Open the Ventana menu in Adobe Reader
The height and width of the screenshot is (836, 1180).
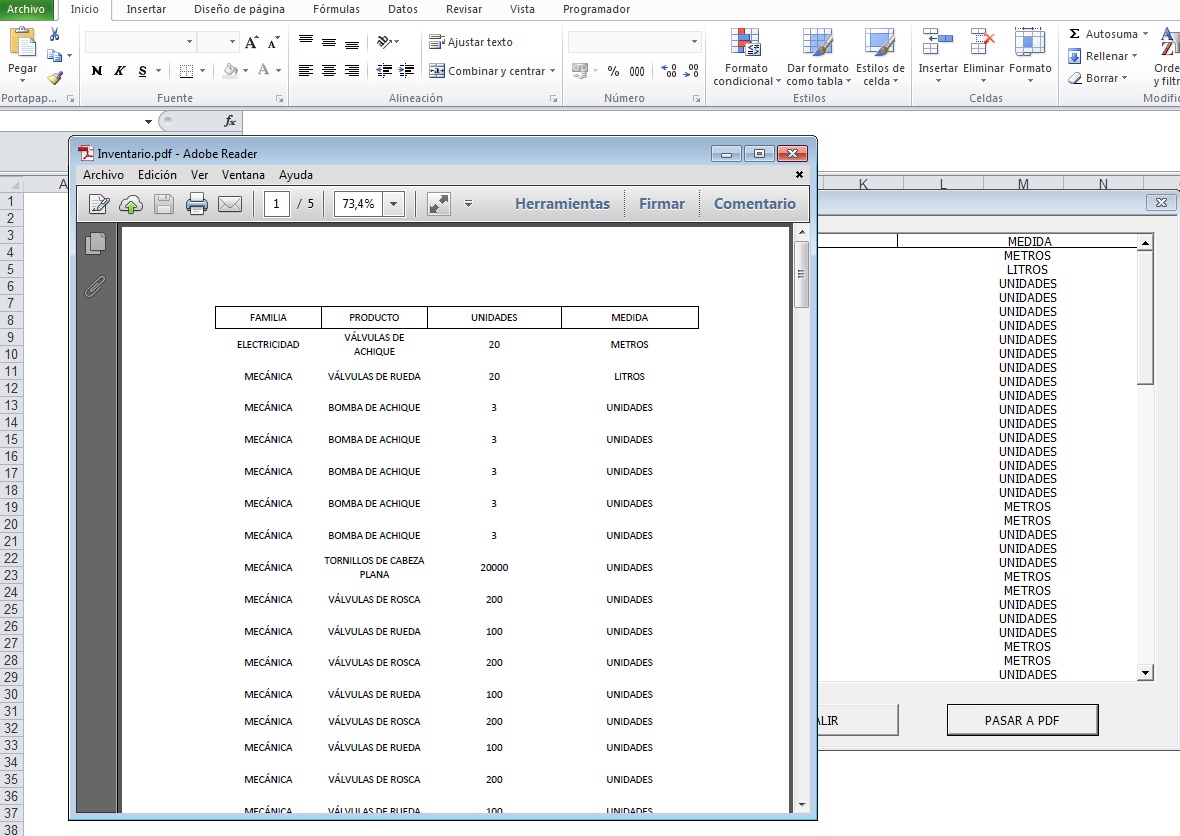point(243,175)
